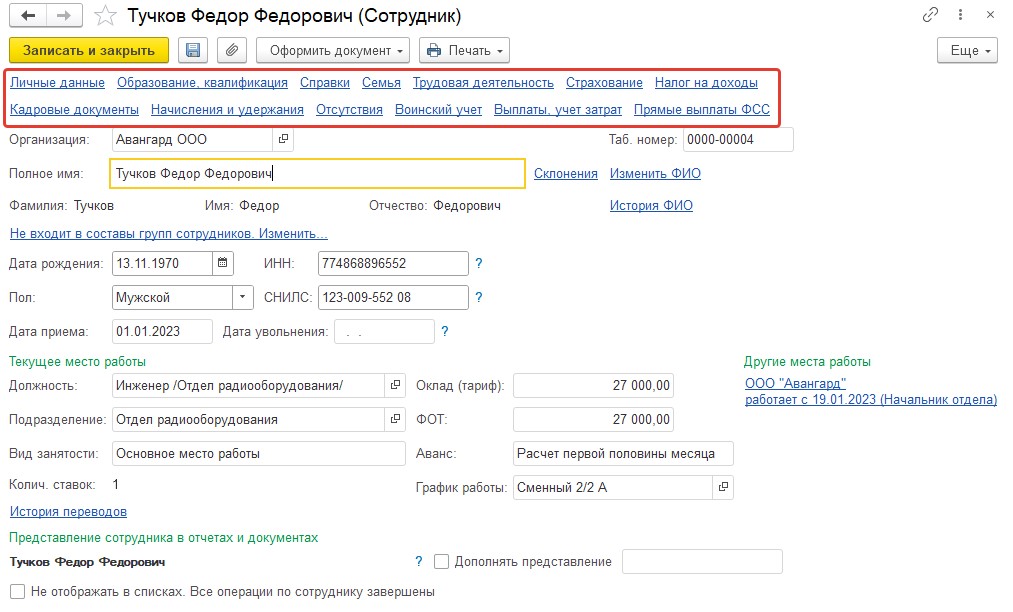Click Записать и закрыть button
Image resolution: width=1013 pixels, height=612 pixels.
pyautogui.click(x=89, y=50)
